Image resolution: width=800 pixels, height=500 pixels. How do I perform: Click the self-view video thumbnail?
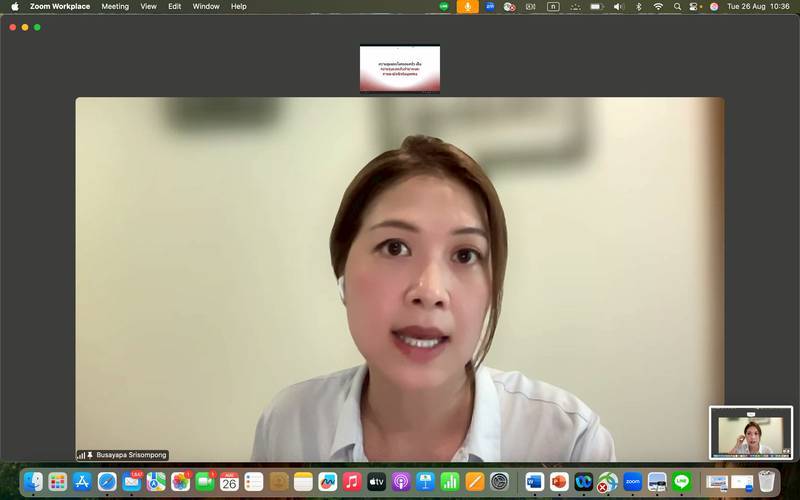(750, 433)
